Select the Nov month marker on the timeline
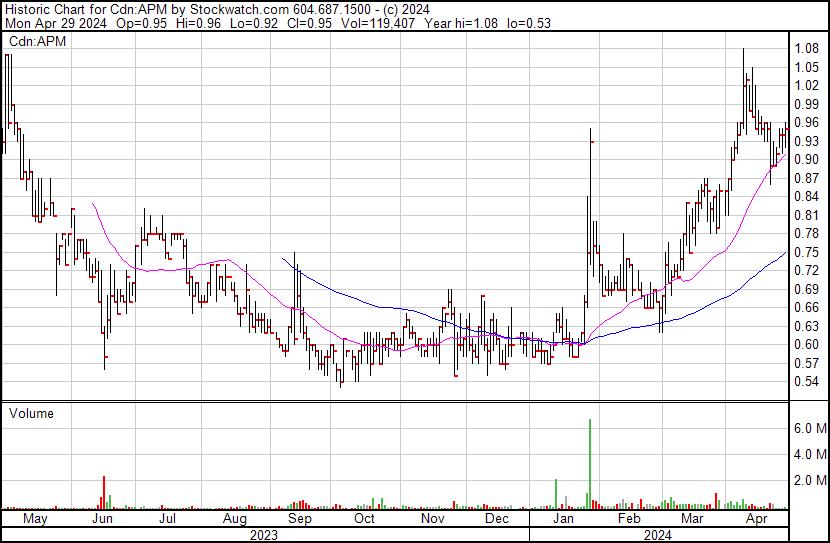Screen dimensions: 830x543 432,520
